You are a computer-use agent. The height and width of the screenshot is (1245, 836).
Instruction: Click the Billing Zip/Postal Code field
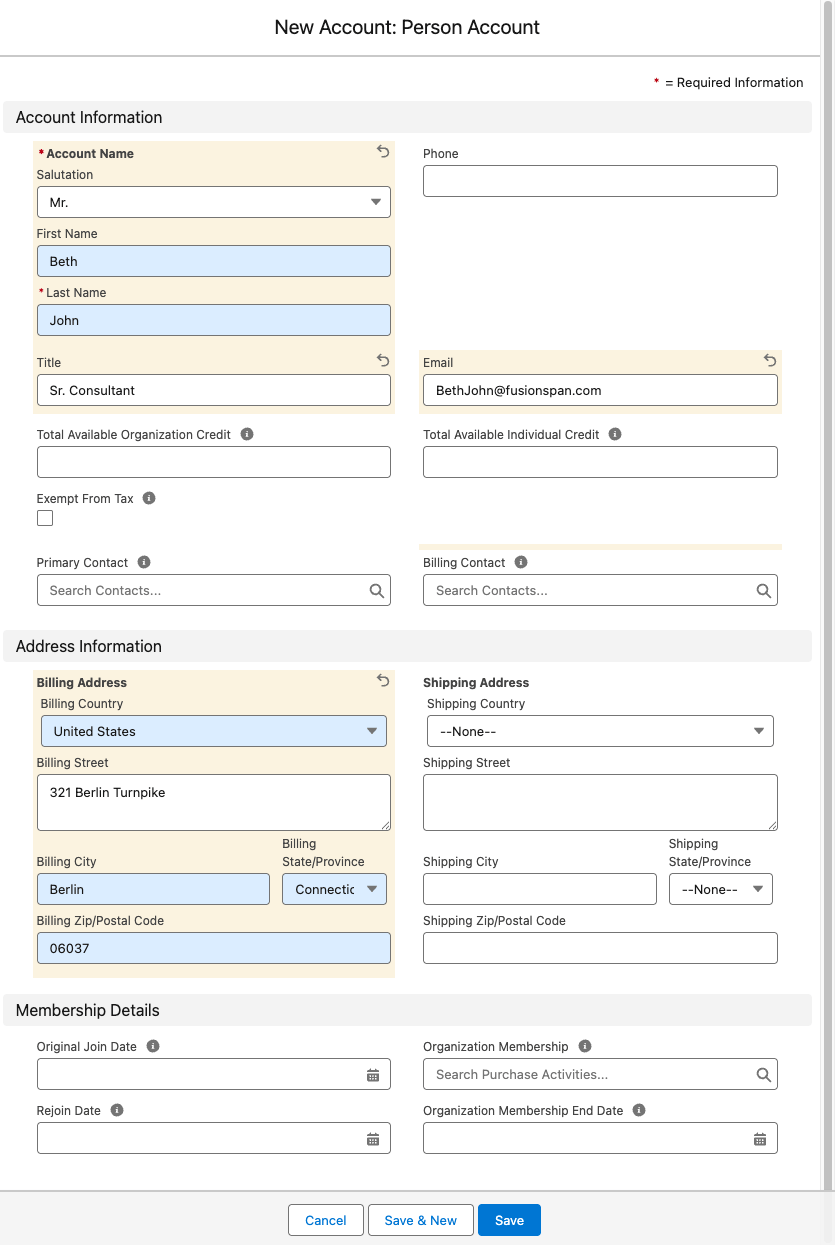[214, 948]
